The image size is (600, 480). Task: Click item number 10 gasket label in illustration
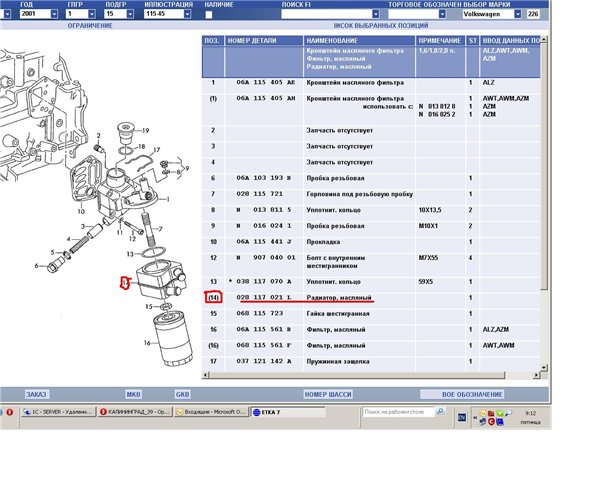tap(81, 211)
